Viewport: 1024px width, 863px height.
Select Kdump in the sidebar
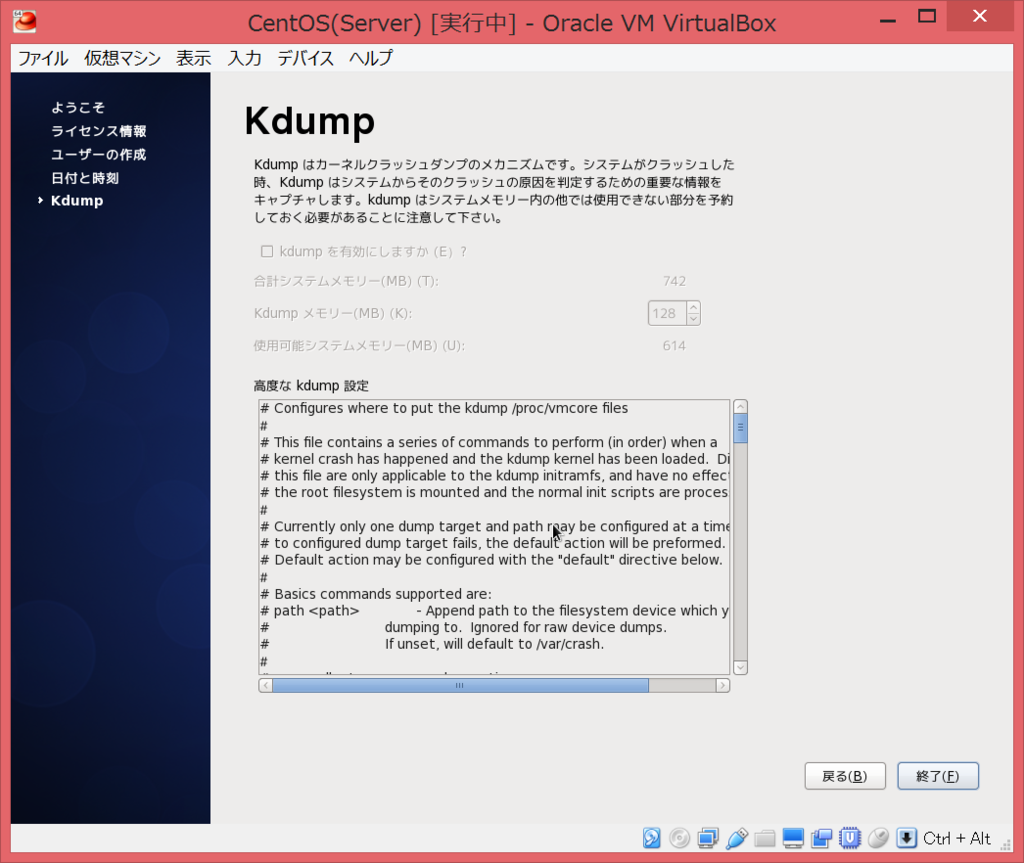(x=77, y=201)
